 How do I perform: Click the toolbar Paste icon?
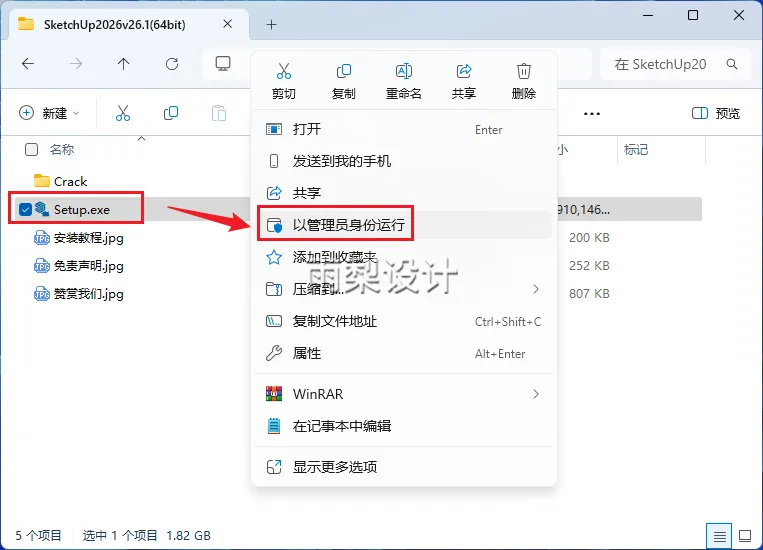pyautogui.click(x=218, y=113)
